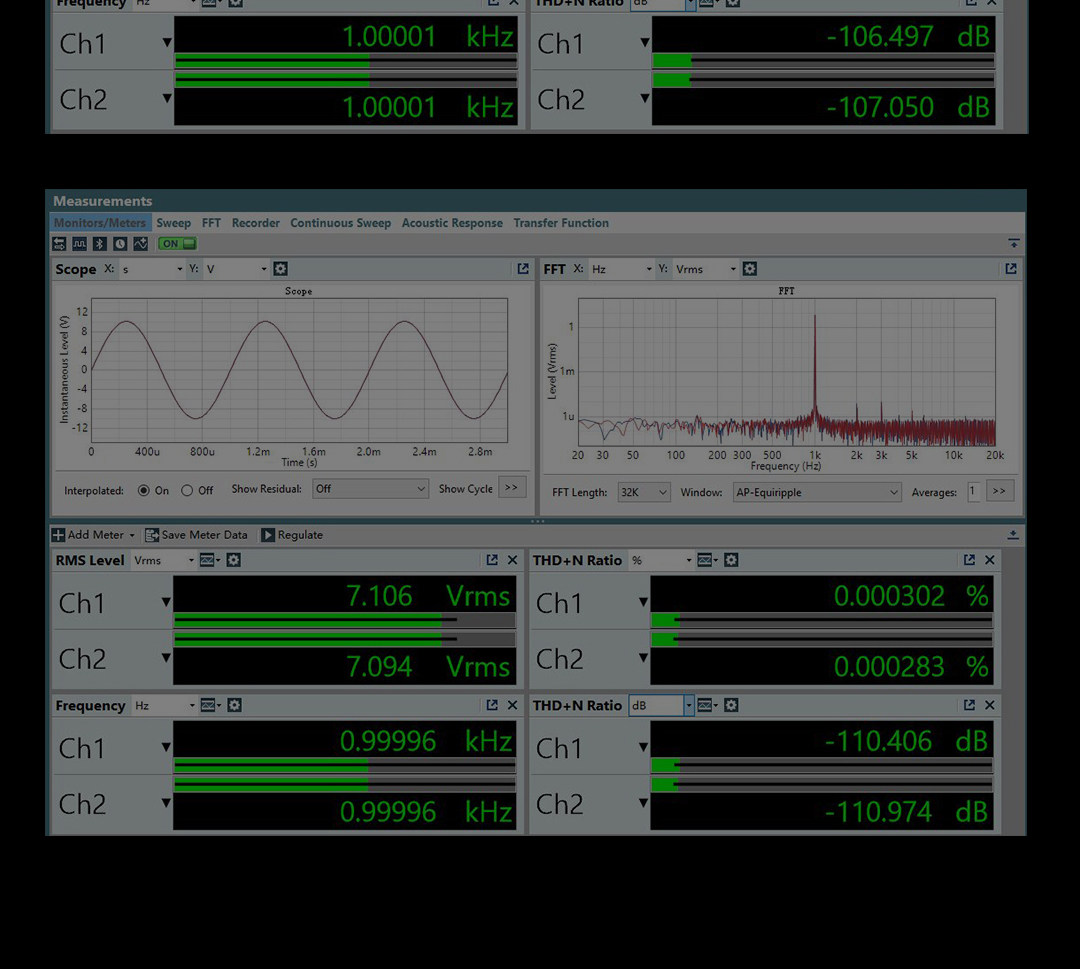The width and height of the screenshot is (1080, 969).
Task: Open Show Residual dropdown
Action: [371, 489]
